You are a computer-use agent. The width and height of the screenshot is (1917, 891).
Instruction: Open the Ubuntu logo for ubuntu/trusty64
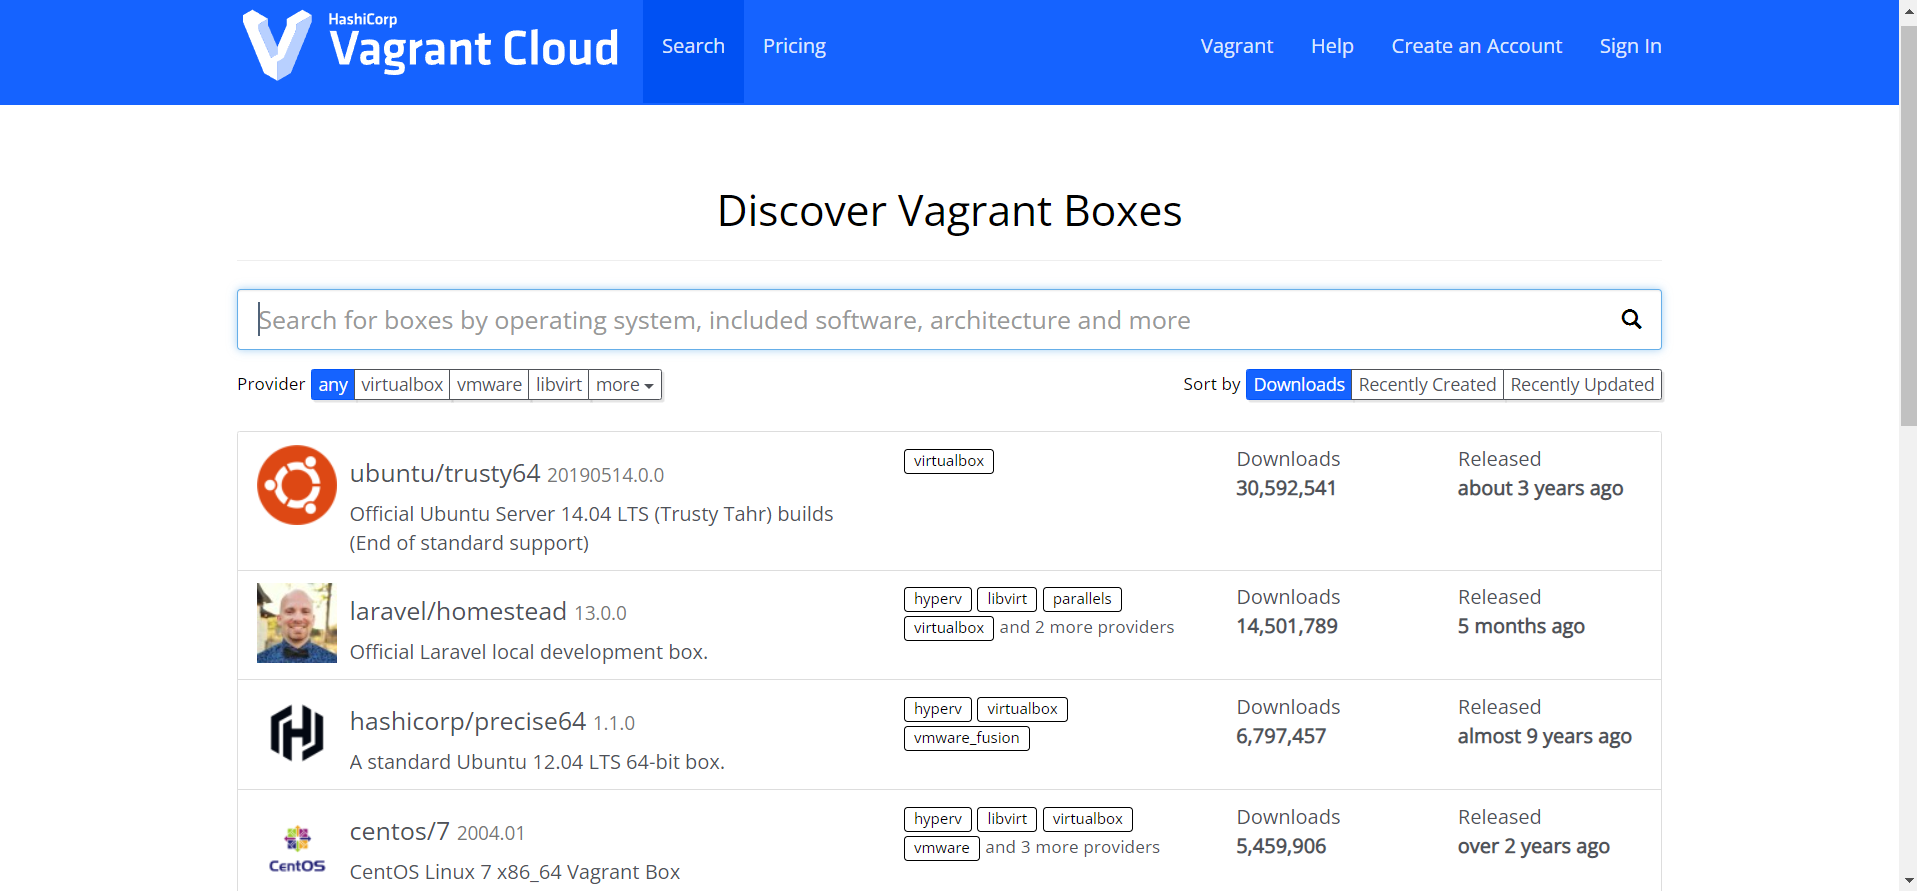[x=297, y=485]
